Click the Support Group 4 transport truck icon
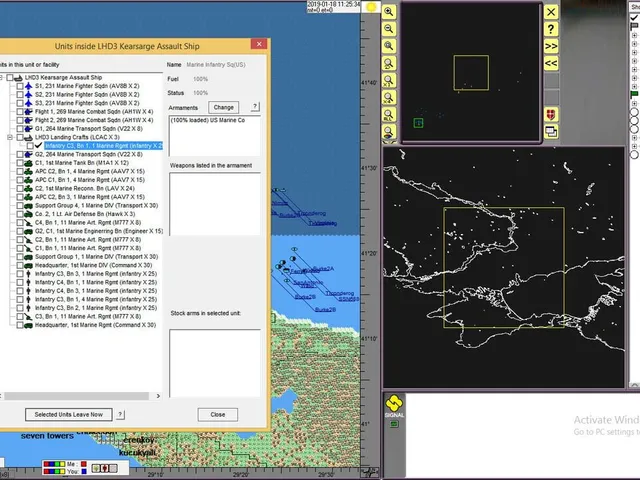Image resolution: width=640 pixels, height=480 pixels. pyautogui.click(x=29, y=206)
